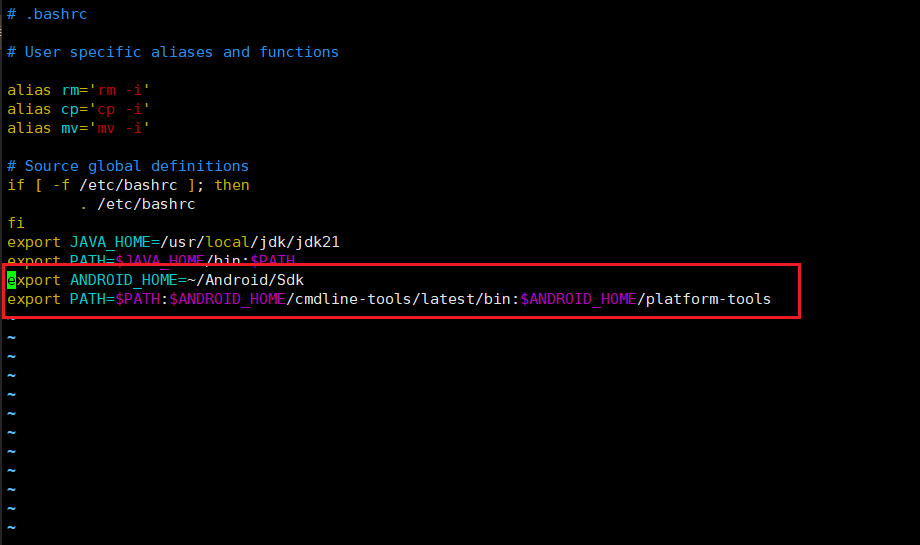
Task: Click the '~/Android/Sdk' path value
Action: 245,280
